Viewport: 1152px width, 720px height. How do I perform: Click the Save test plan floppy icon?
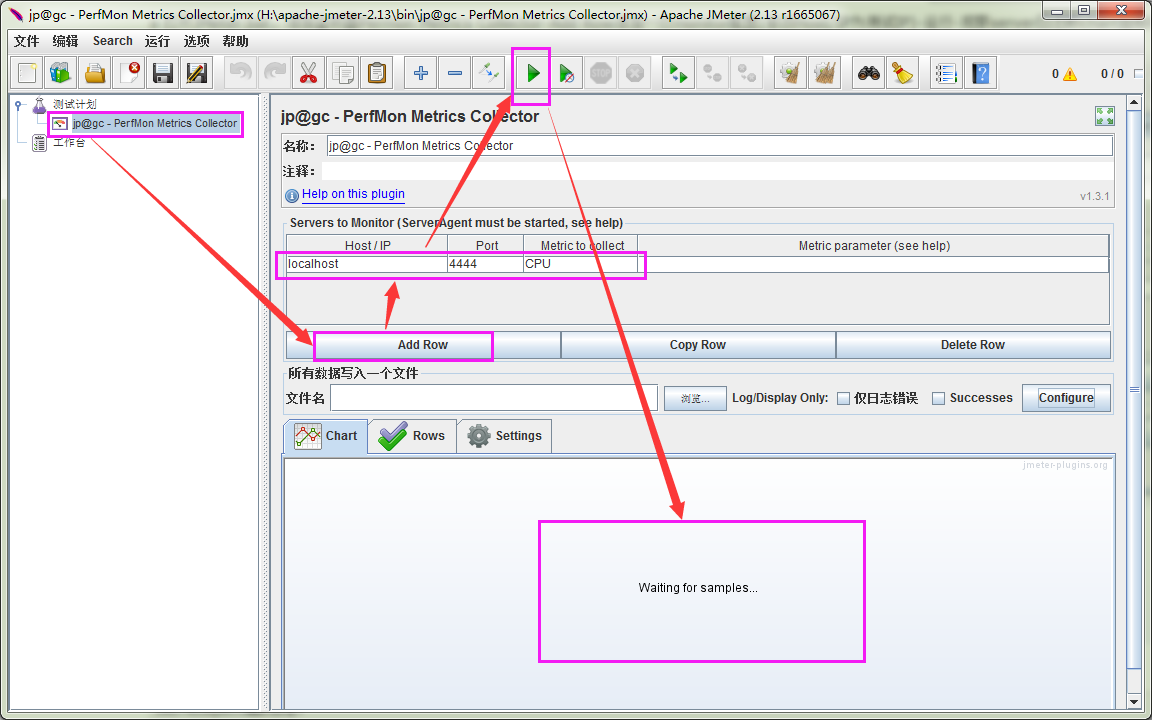click(x=162, y=73)
